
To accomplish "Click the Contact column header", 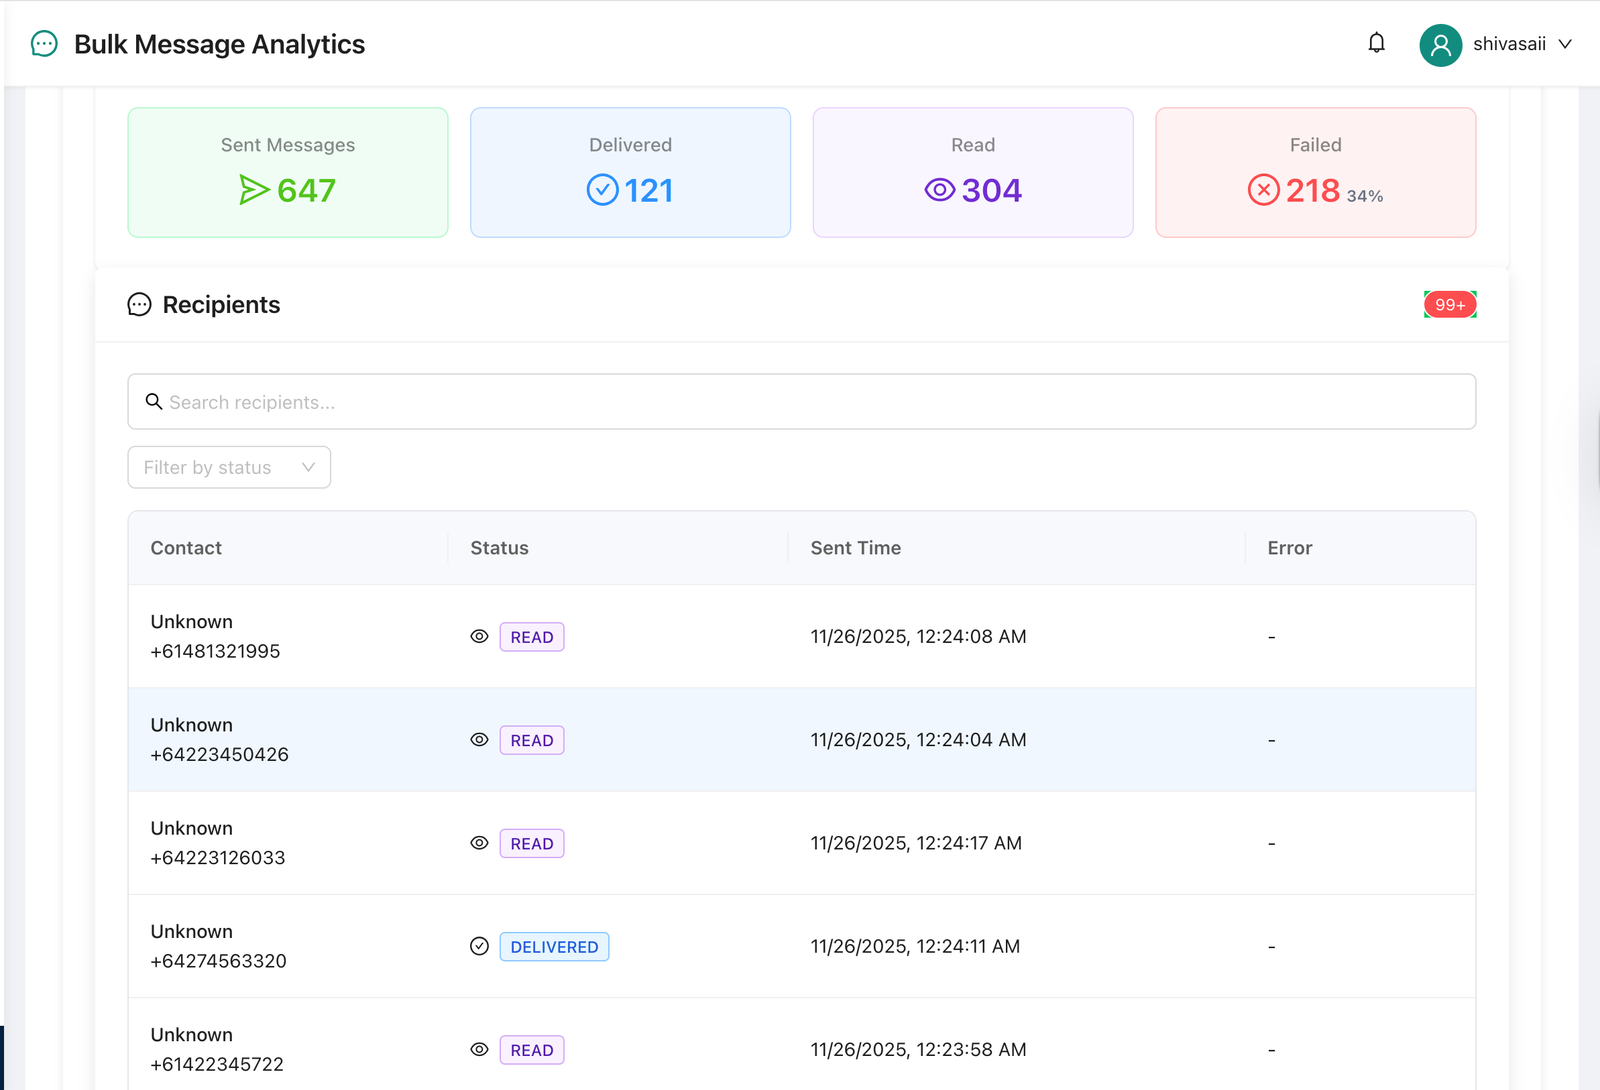I will pos(186,548).
